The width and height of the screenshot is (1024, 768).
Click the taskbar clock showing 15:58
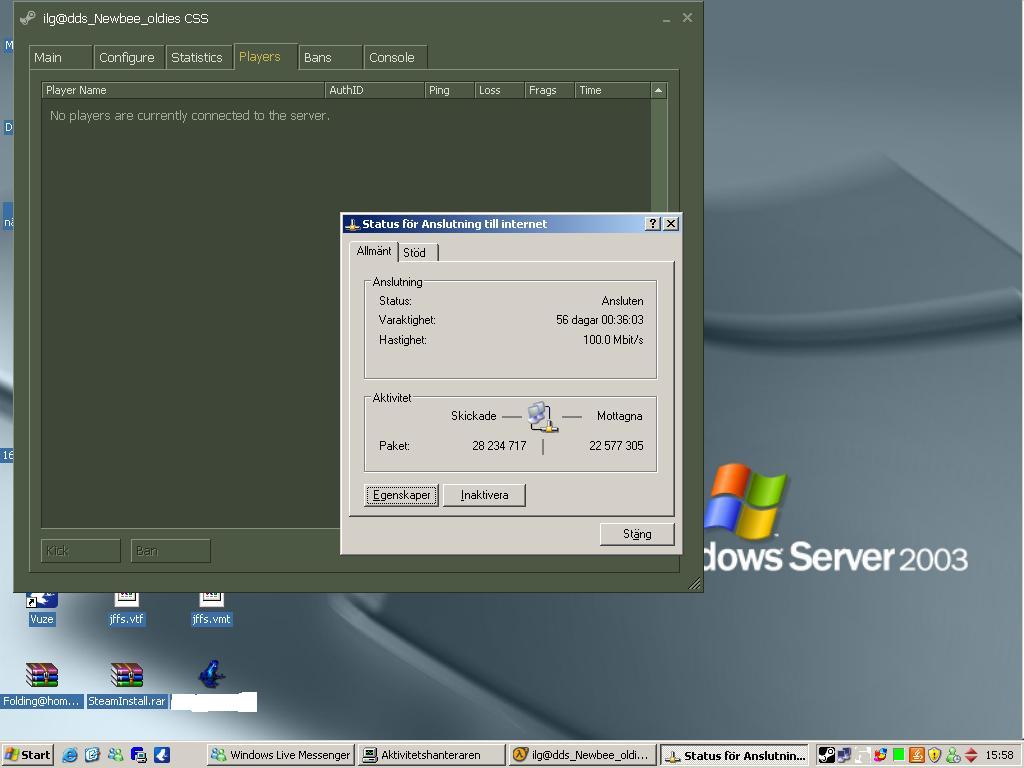coord(1000,755)
